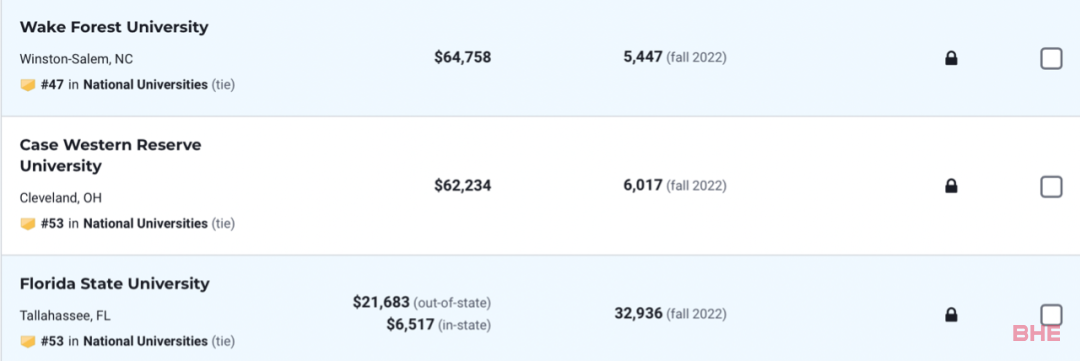Select the Florida State University checkbox
The width and height of the screenshot is (1080, 361).
pyautogui.click(x=1051, y=315)
